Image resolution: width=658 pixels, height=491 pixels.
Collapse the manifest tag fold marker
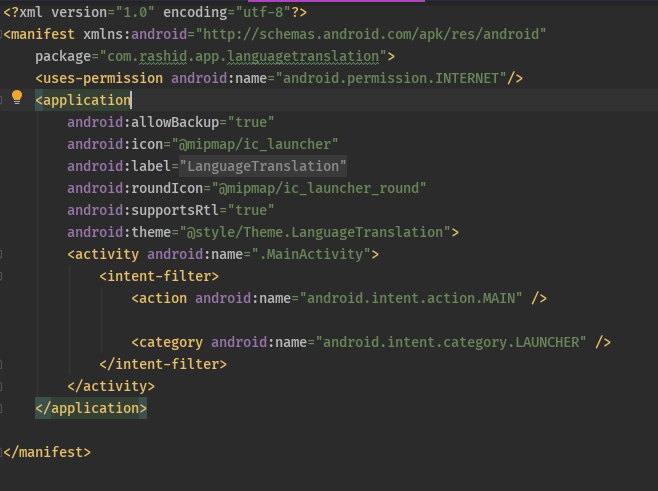tap(1, 34)
